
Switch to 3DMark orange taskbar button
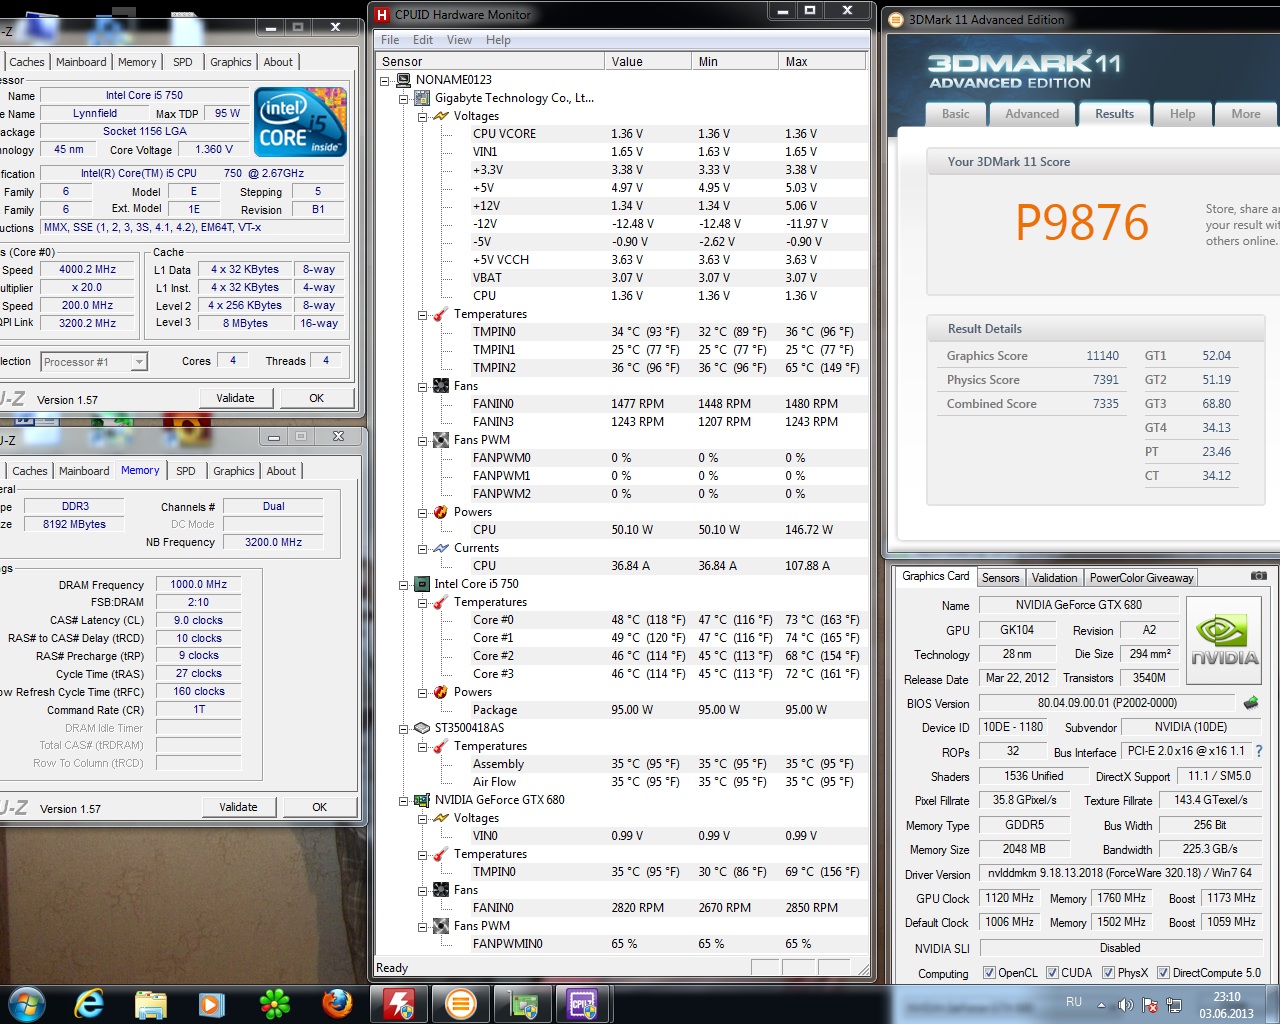coord(461,1003)
